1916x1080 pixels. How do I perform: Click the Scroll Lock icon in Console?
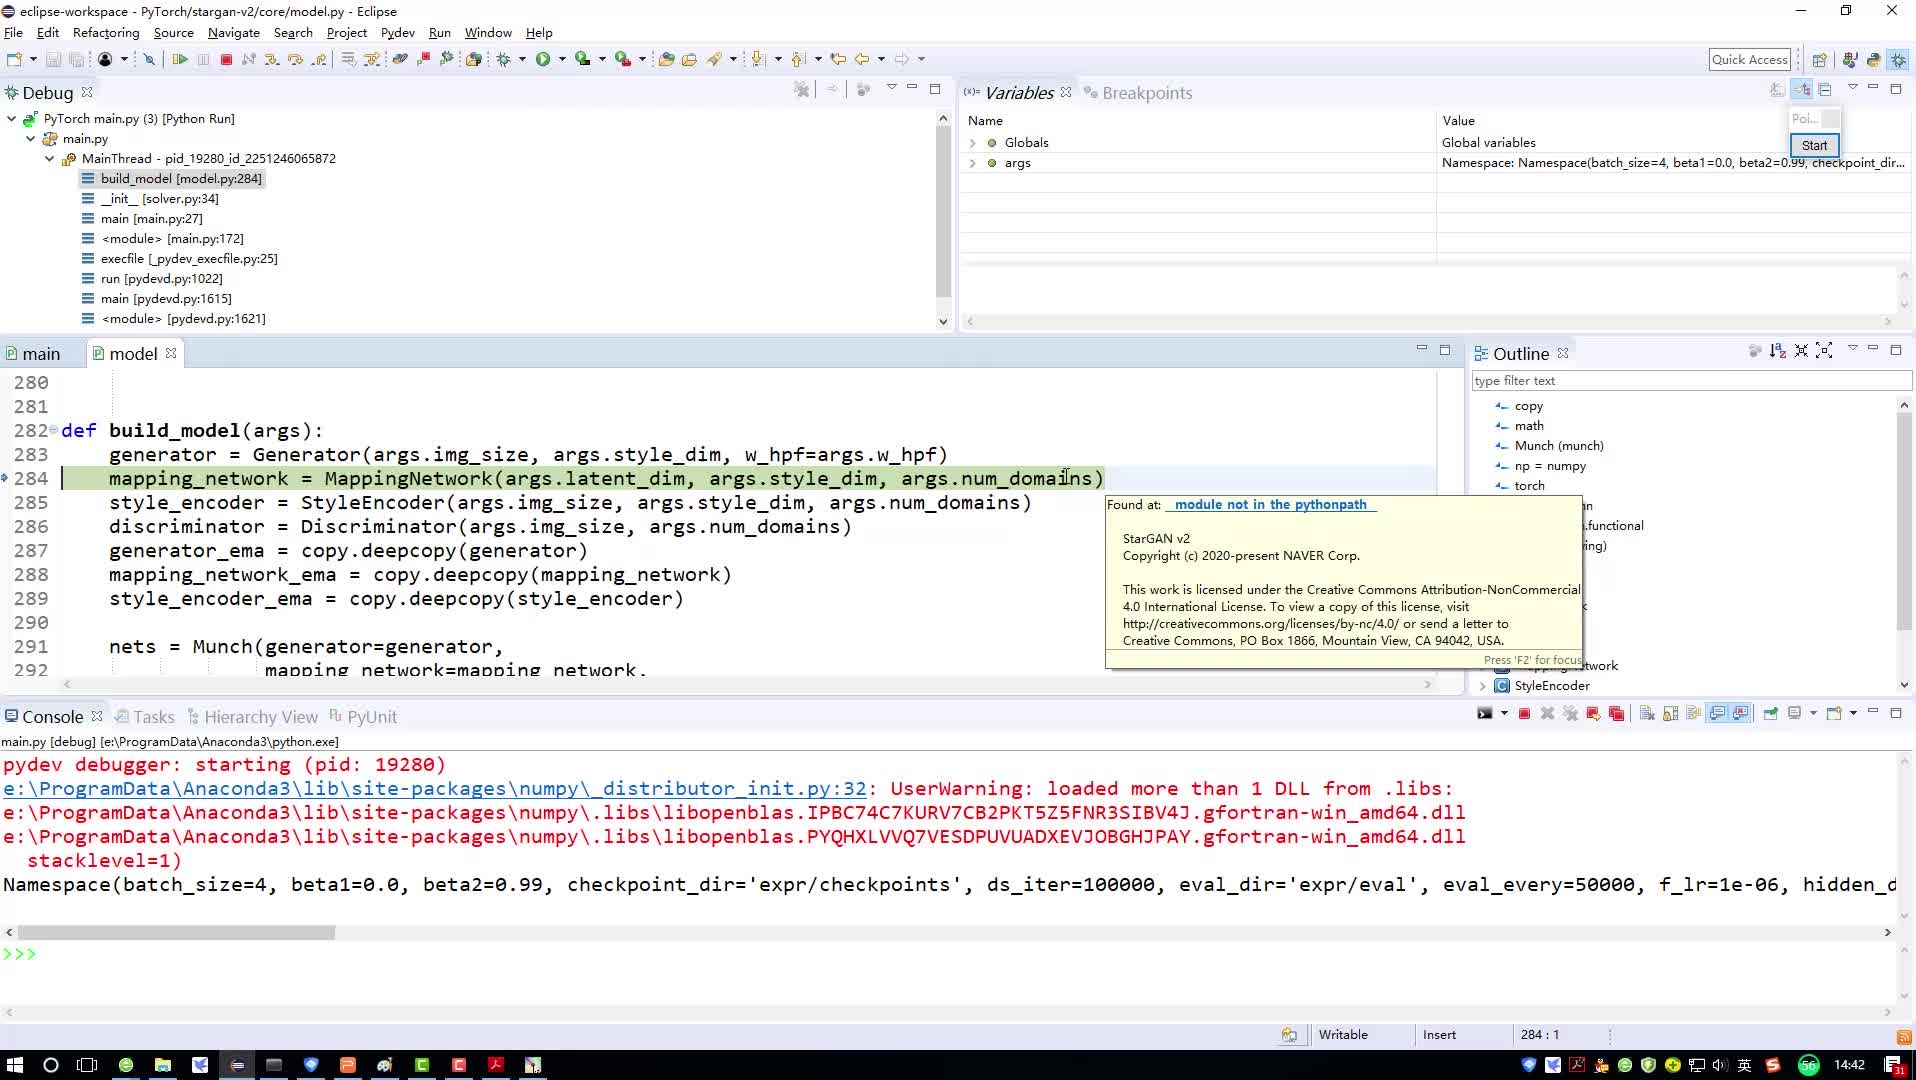tap(1670, 714)
